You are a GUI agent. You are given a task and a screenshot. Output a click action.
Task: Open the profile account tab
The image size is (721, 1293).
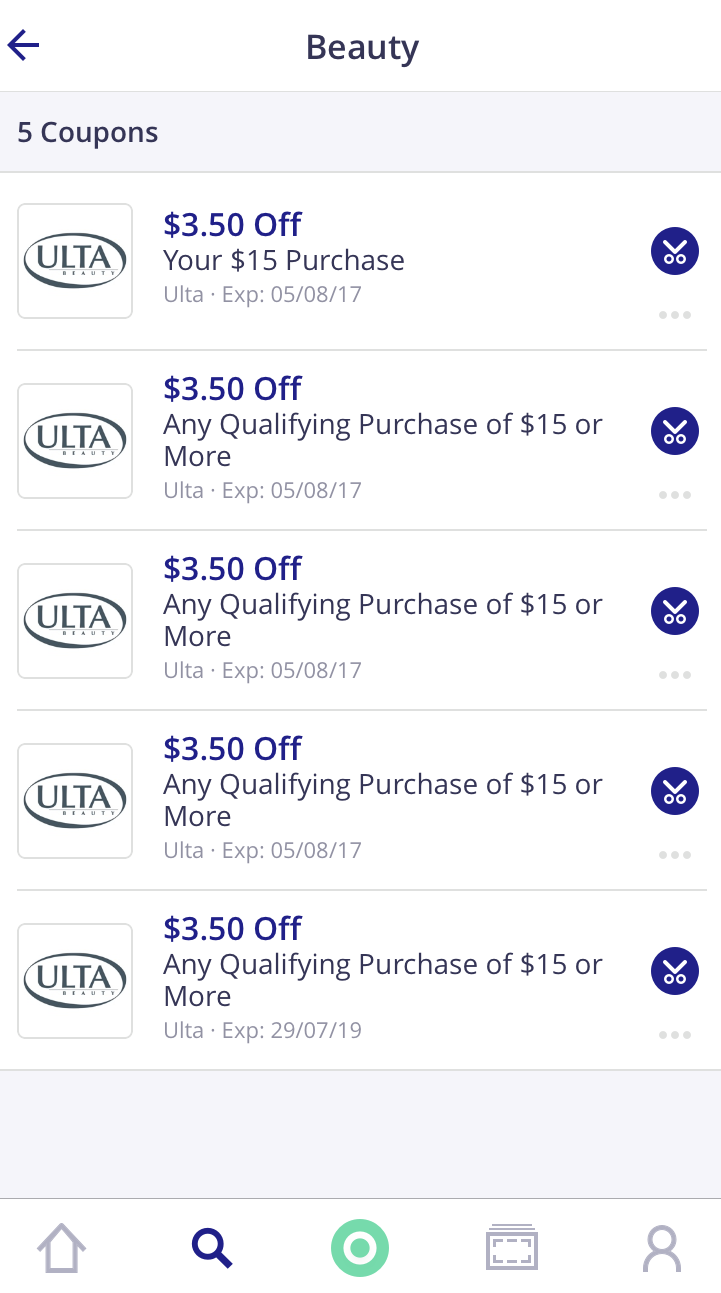[661, 1248]
